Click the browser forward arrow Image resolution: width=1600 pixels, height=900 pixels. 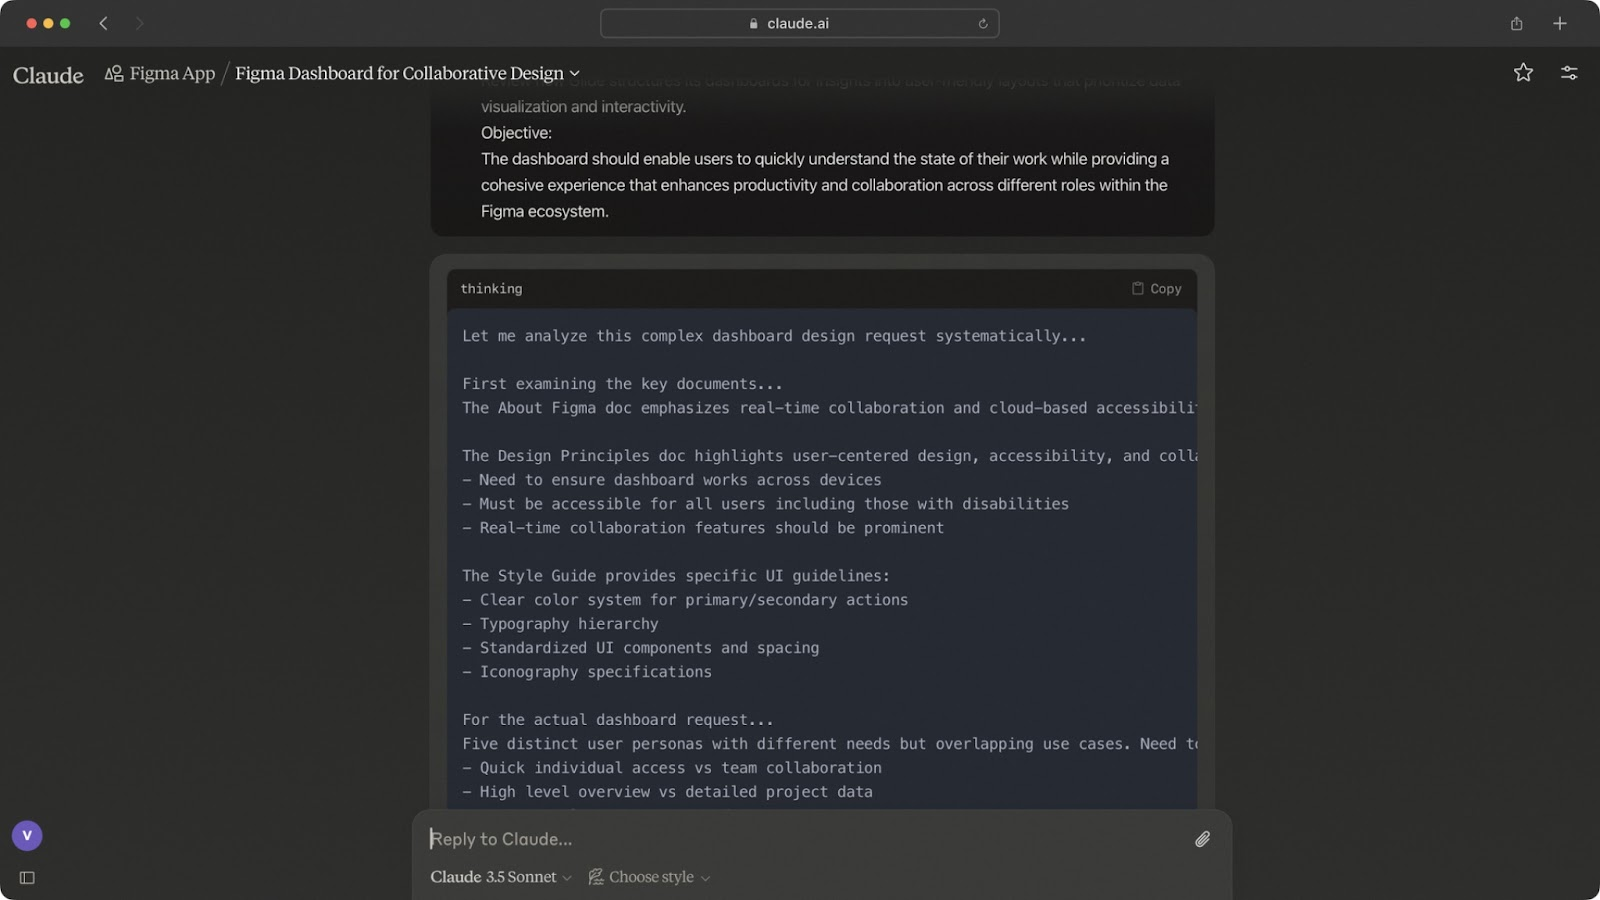139,23
